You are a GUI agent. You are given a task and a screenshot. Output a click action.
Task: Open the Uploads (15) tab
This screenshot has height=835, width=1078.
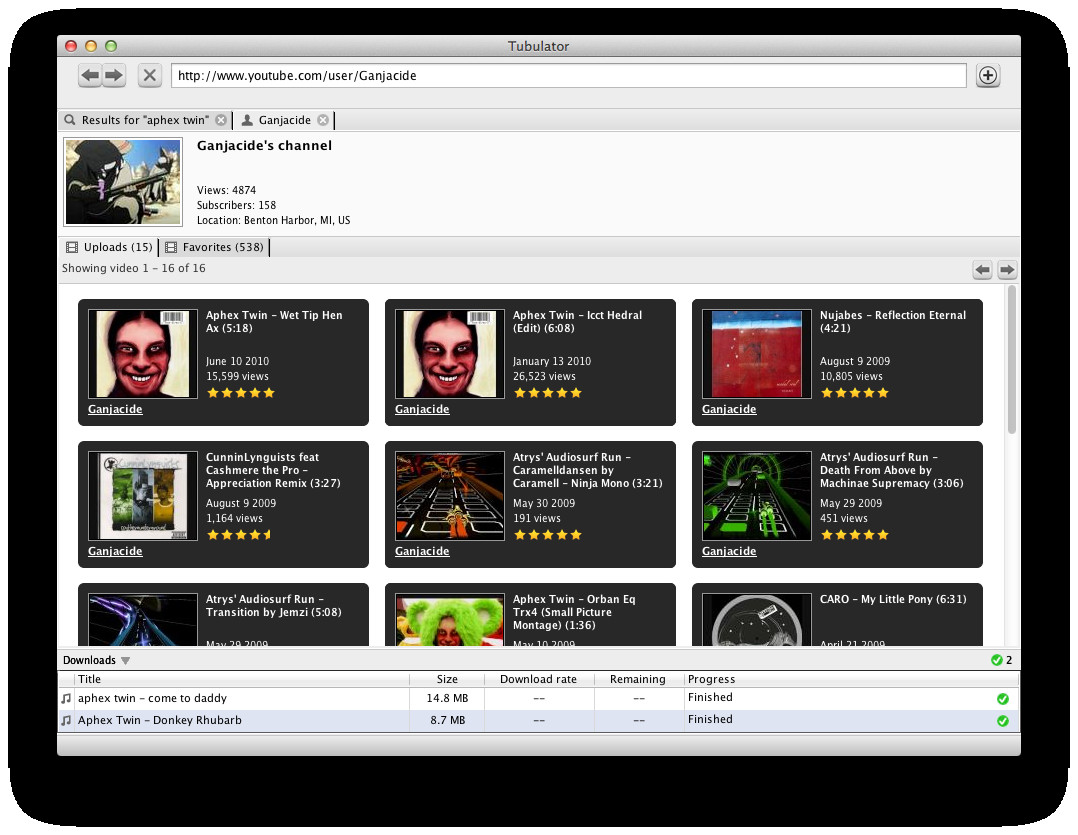tap(110, 247)
